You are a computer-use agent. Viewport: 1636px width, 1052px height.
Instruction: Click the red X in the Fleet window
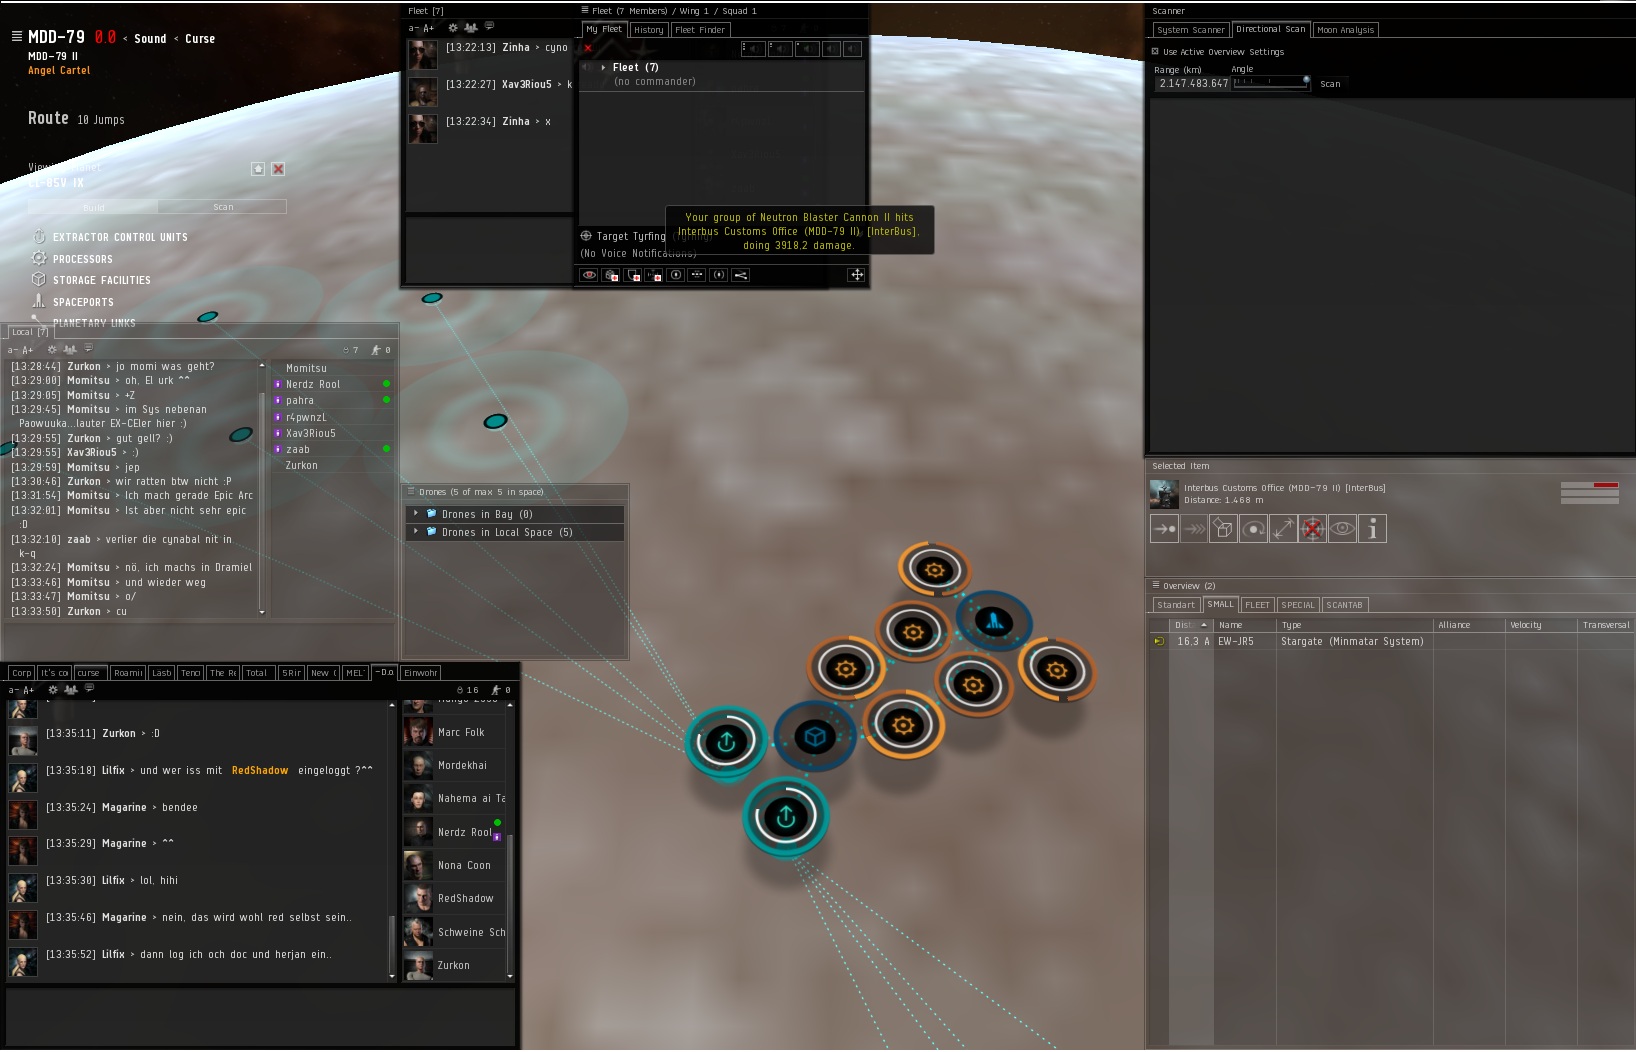588,48
